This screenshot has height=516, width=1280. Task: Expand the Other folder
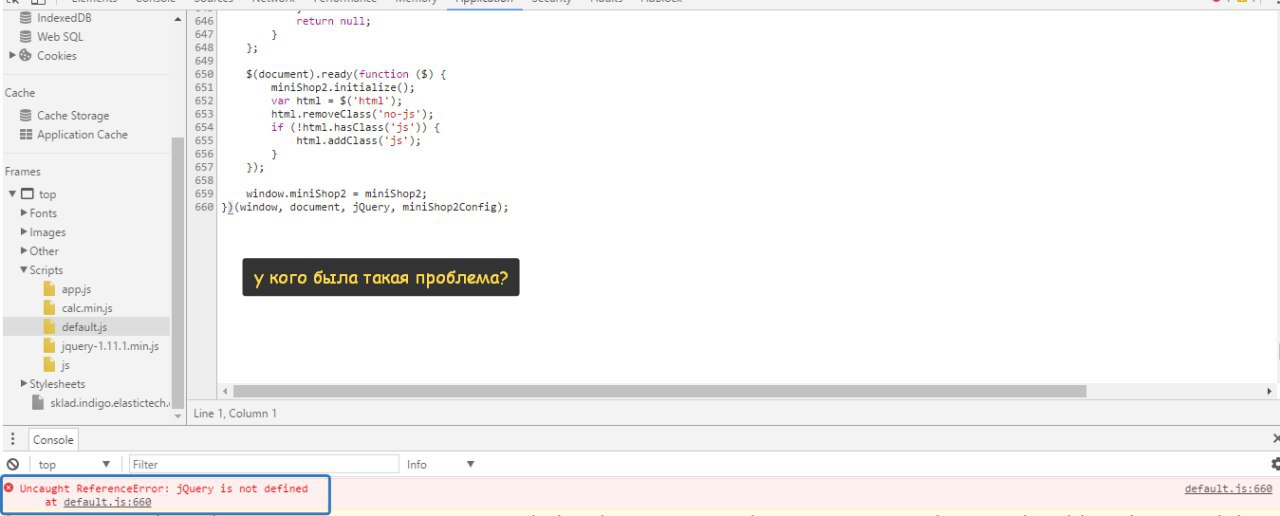tap(24, 251)
